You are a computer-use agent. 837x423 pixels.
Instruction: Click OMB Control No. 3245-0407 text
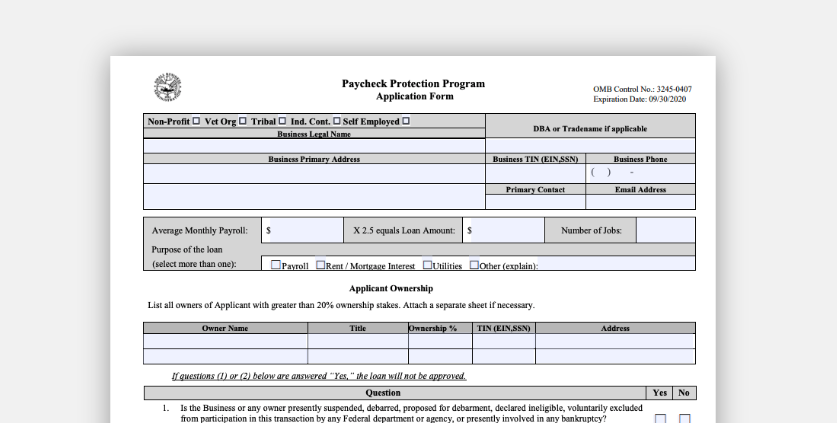642,89
